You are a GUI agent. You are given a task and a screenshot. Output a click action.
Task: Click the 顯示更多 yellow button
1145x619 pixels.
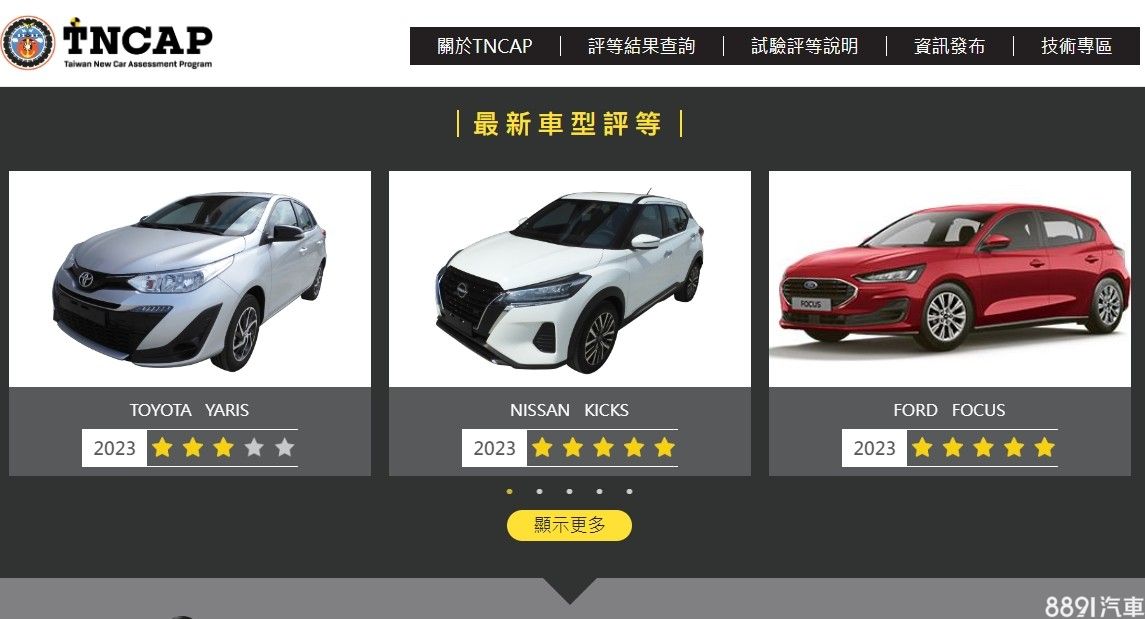(570, 525)
